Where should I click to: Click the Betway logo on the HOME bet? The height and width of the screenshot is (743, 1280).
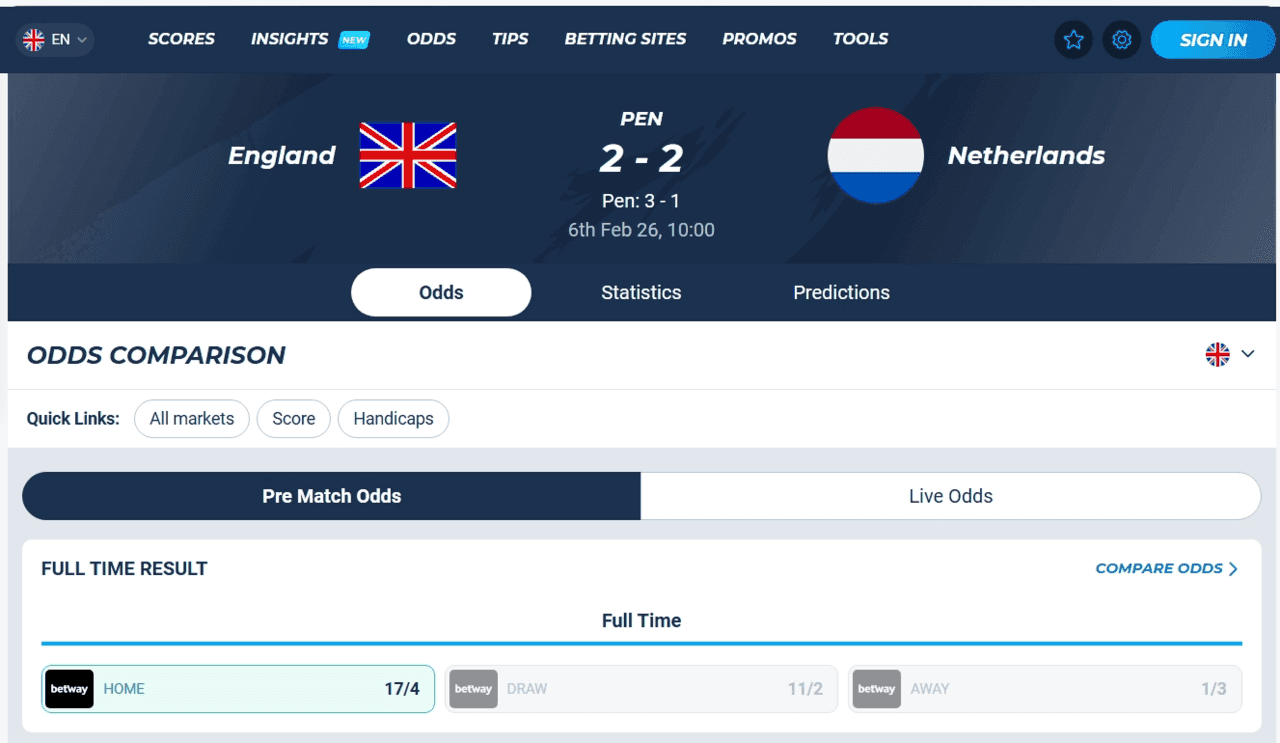point(68,689)
